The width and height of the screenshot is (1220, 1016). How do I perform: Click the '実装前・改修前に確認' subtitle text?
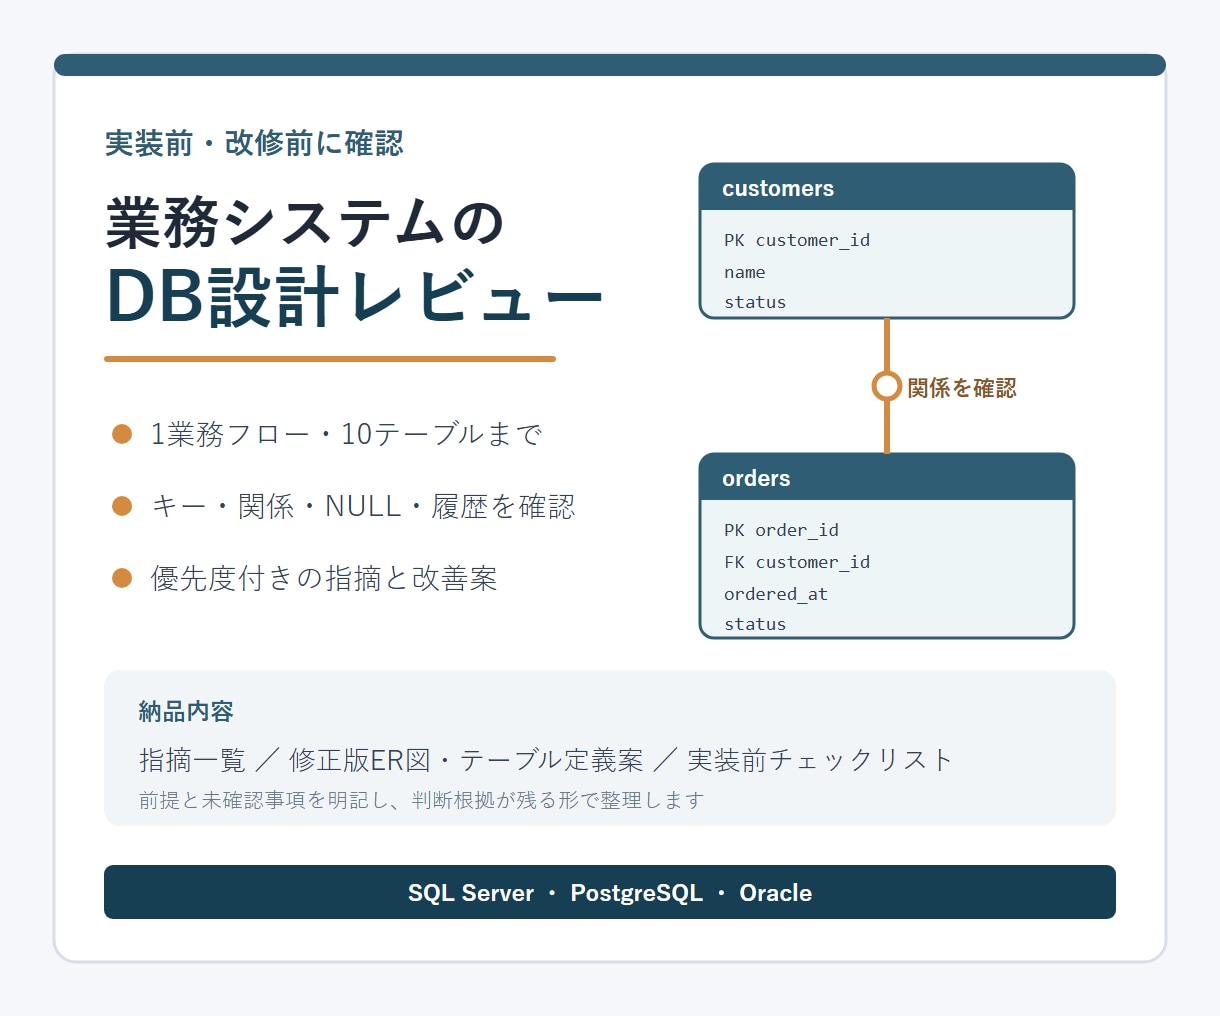pos(254,143)
